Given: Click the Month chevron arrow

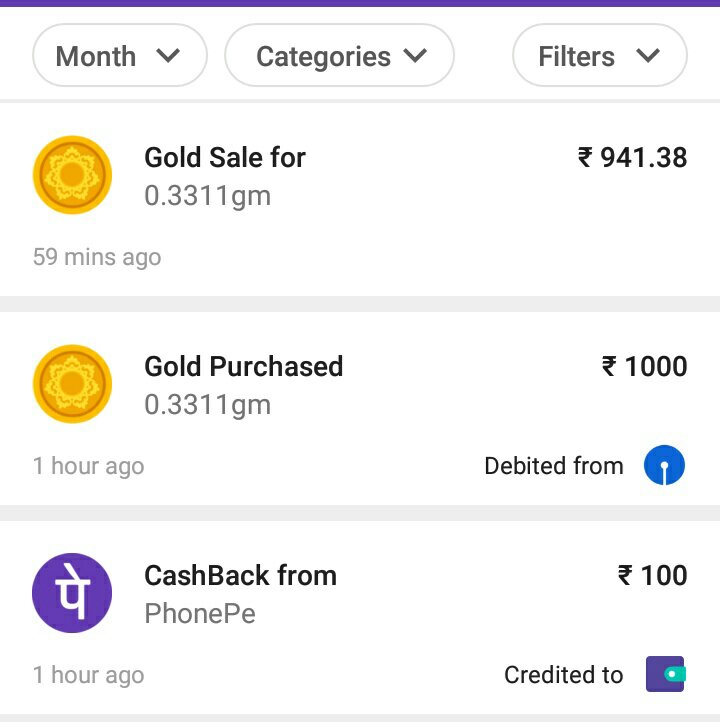Looking at the screenshot, I should tap(168, 56).
